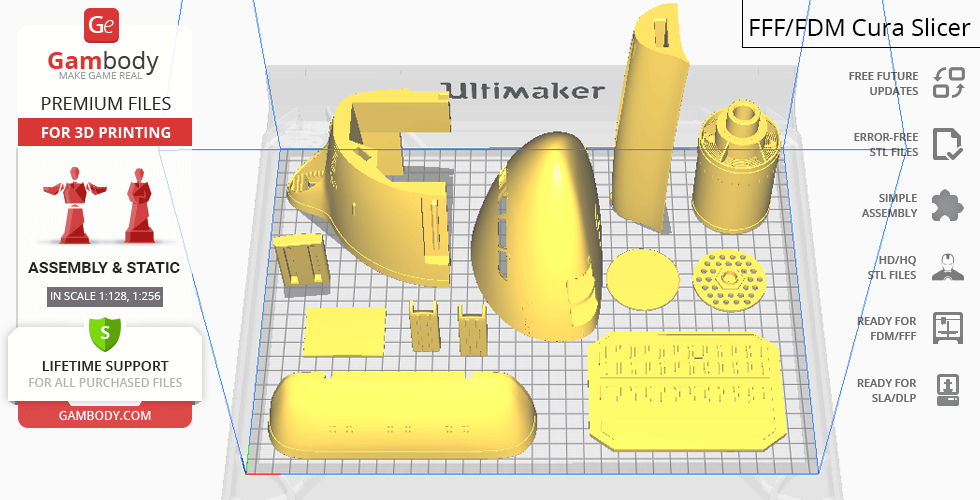Click the HD/HQ STL Files figure icon
This screenshot has width=980, height=500.
(946, 267)
